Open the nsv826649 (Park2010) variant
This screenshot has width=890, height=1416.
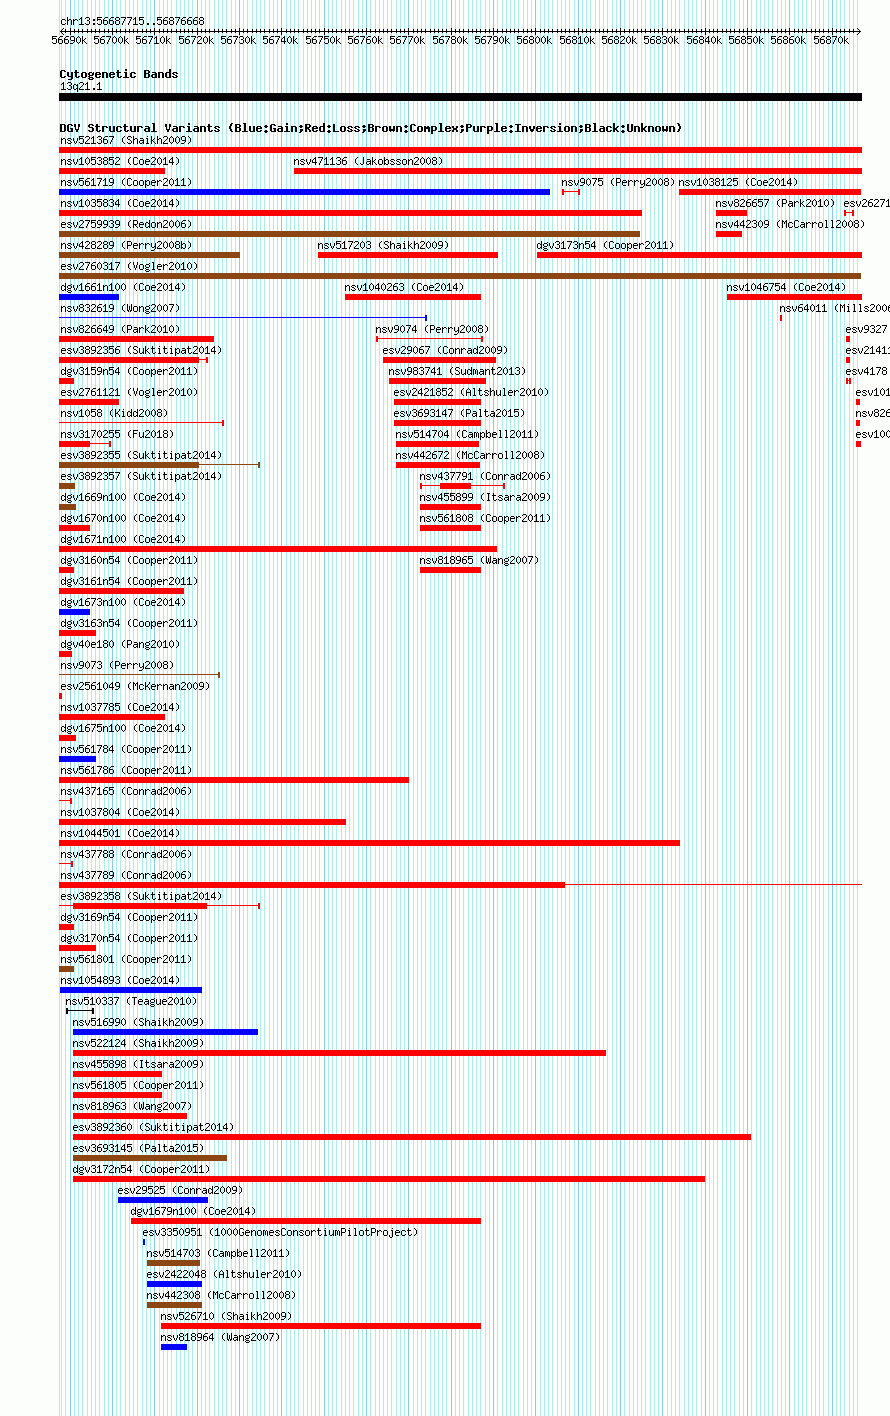pos(120,329)
